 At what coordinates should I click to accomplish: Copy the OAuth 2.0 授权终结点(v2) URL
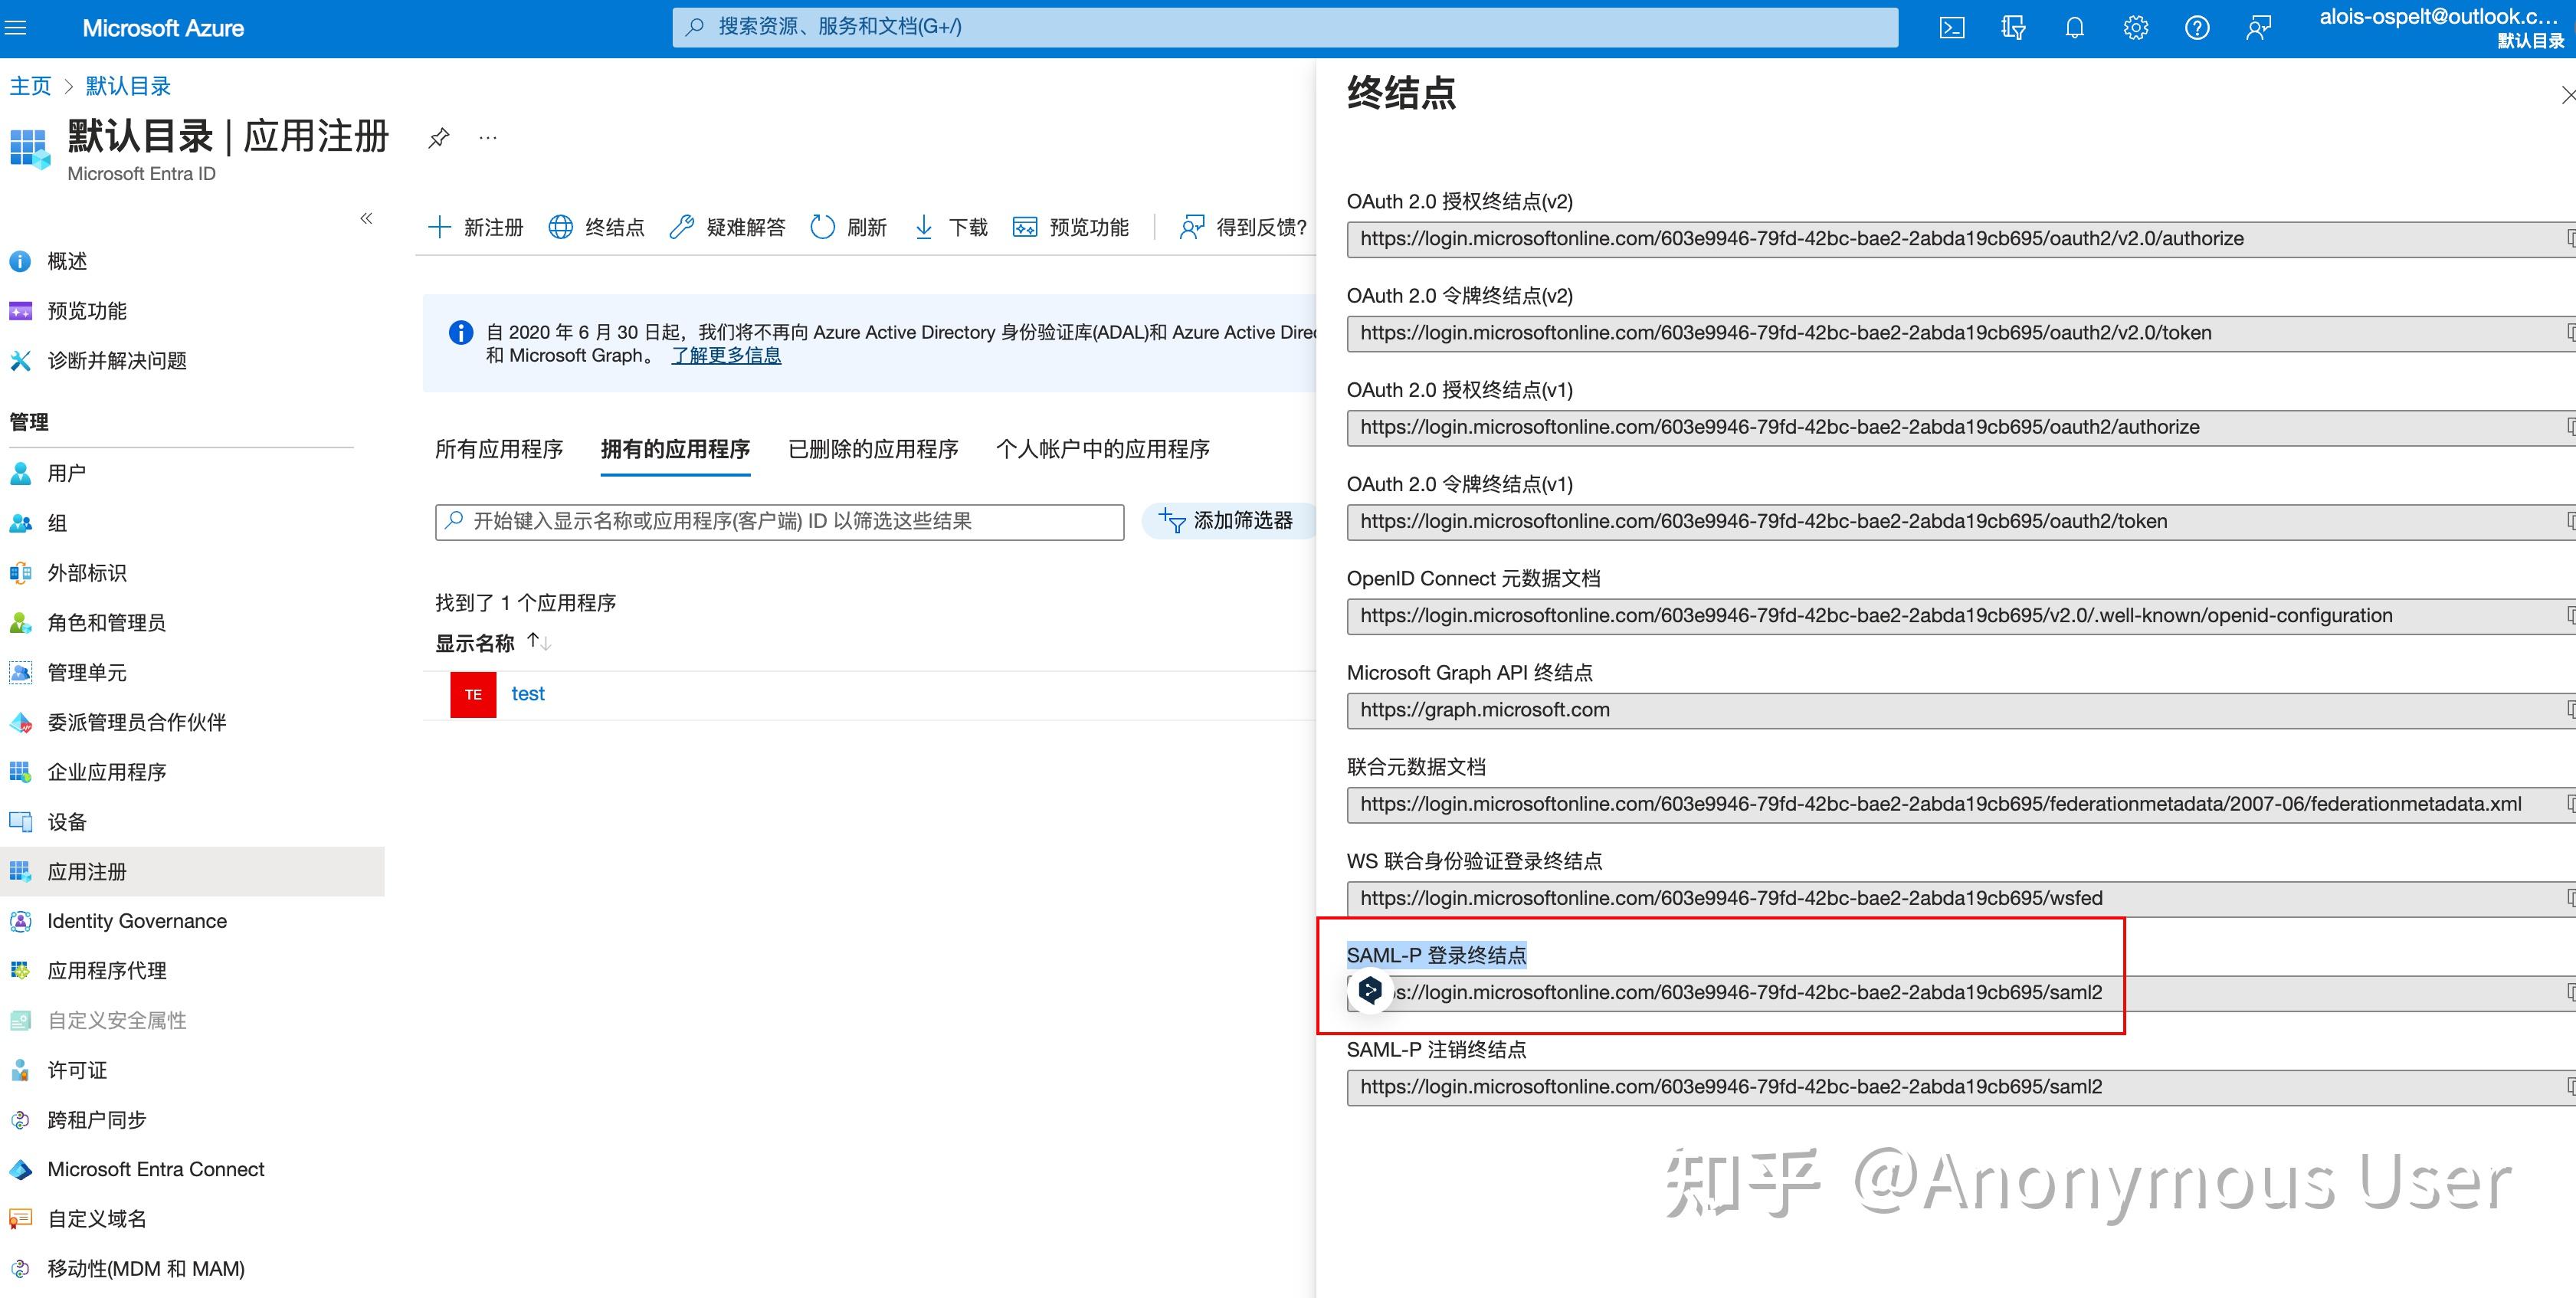(2570, 238)
